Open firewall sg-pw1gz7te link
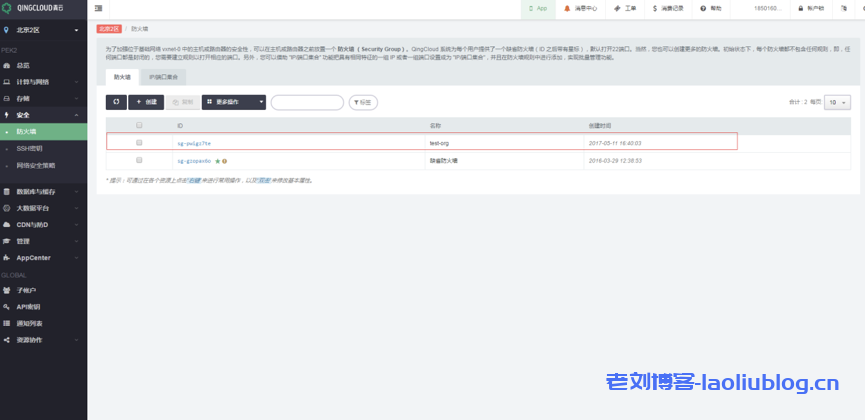Image resolution: width=865 pixels, height=420 pixels. [194, 143]
